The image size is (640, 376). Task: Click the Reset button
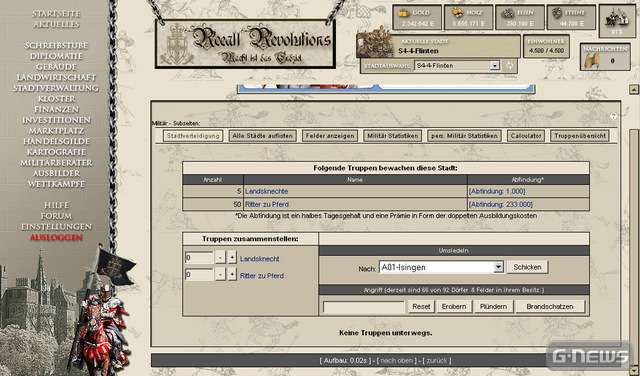pyautogui.click(x=421, y=307)
